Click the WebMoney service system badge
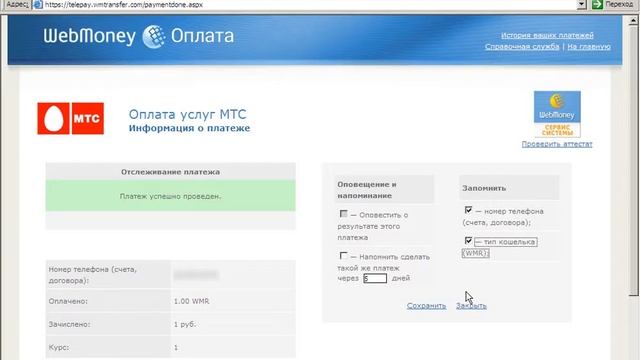 [557, 114]
